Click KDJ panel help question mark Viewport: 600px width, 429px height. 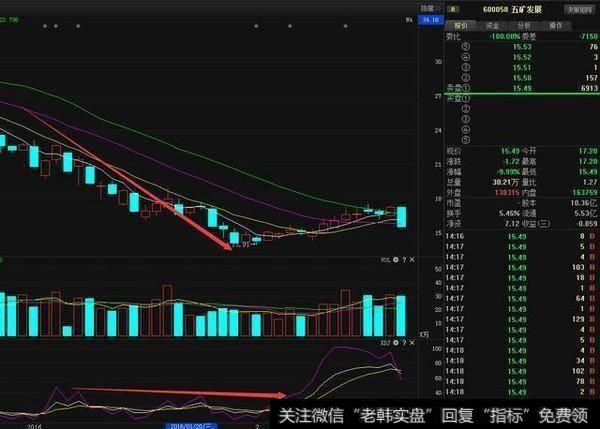[x=404, y=342]
